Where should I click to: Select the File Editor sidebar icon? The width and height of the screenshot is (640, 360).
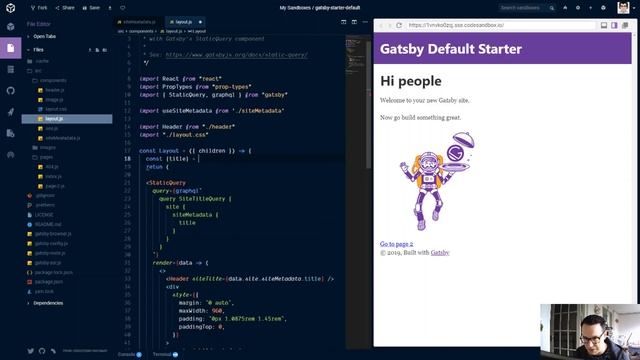11,48
